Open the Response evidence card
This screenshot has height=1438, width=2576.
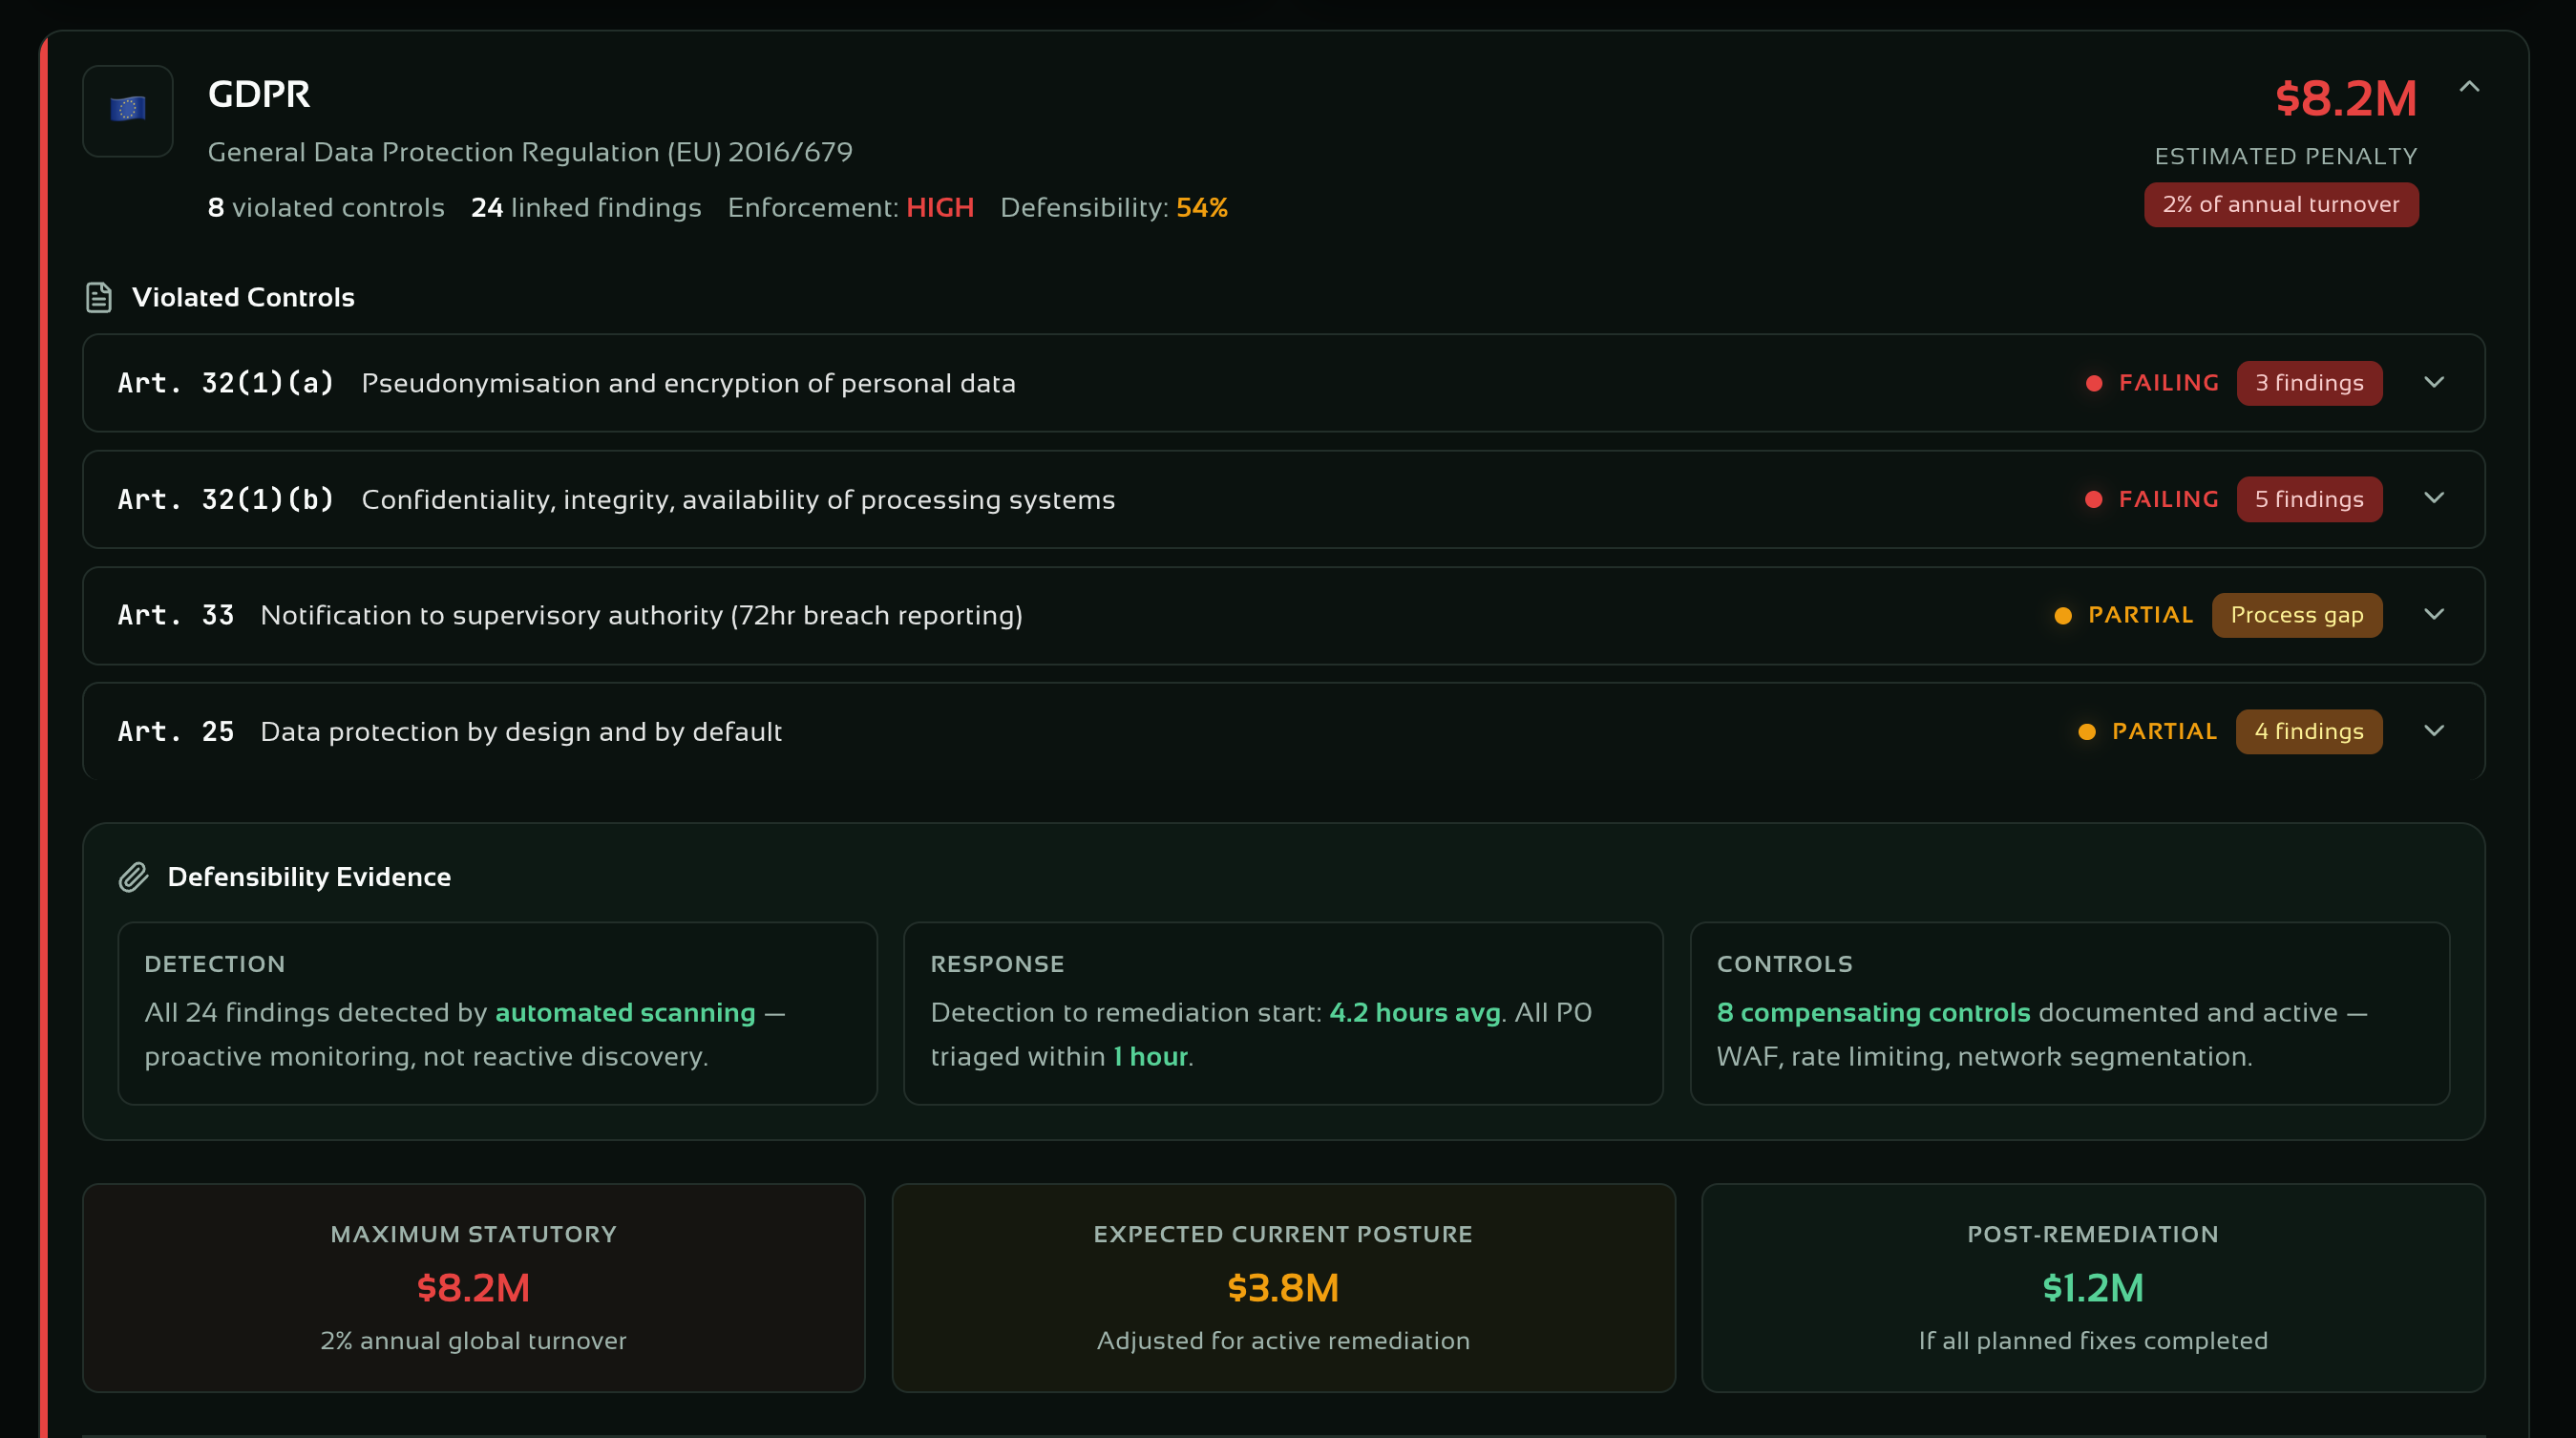[x=1283, y=1013]
